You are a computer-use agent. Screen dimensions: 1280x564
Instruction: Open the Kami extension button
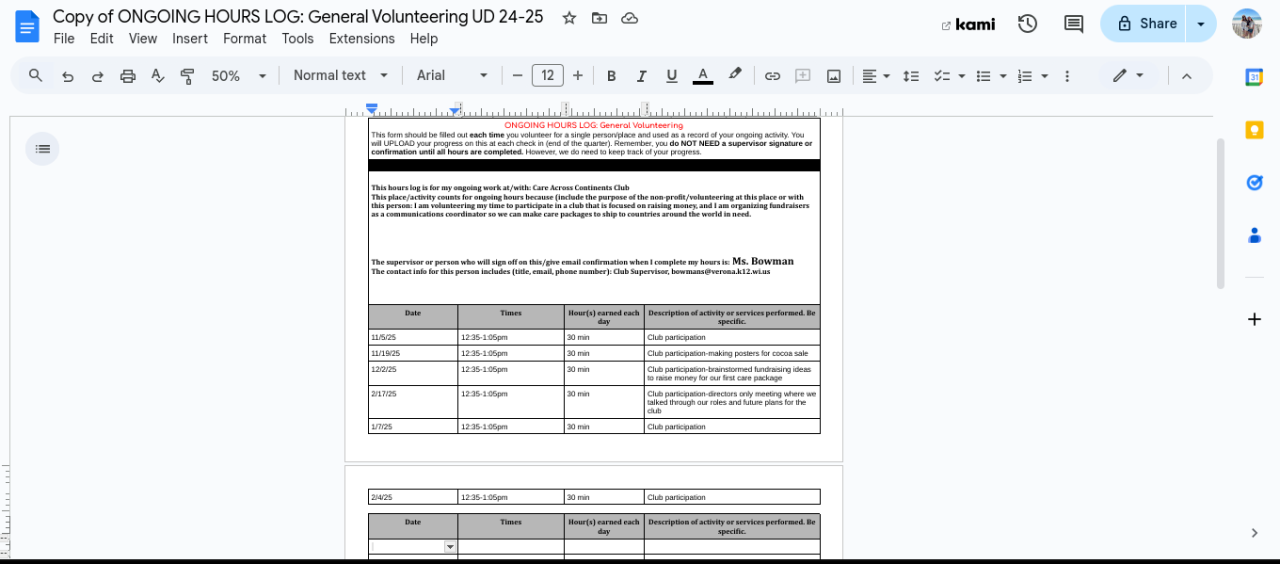tap(968, 24)
